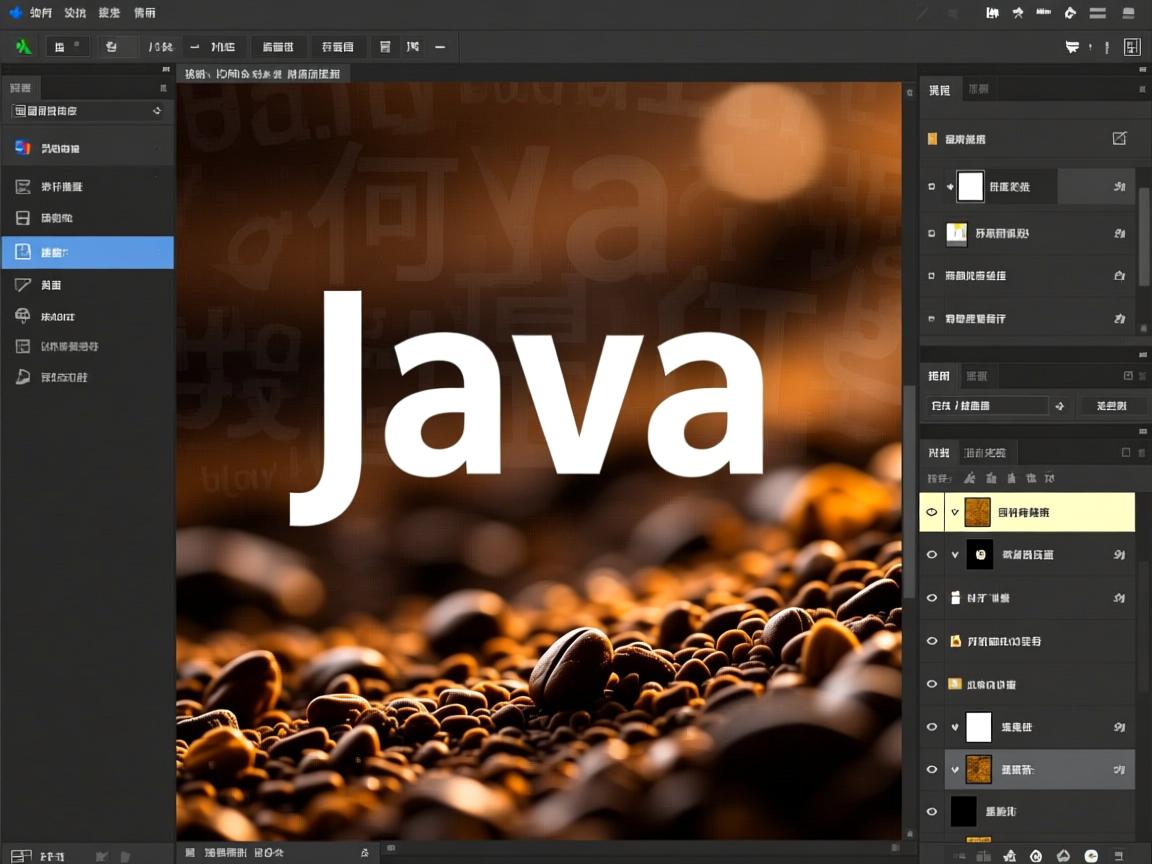
Task: Switch to the second tab in layers panel
Action: click(x=984, y=453)
